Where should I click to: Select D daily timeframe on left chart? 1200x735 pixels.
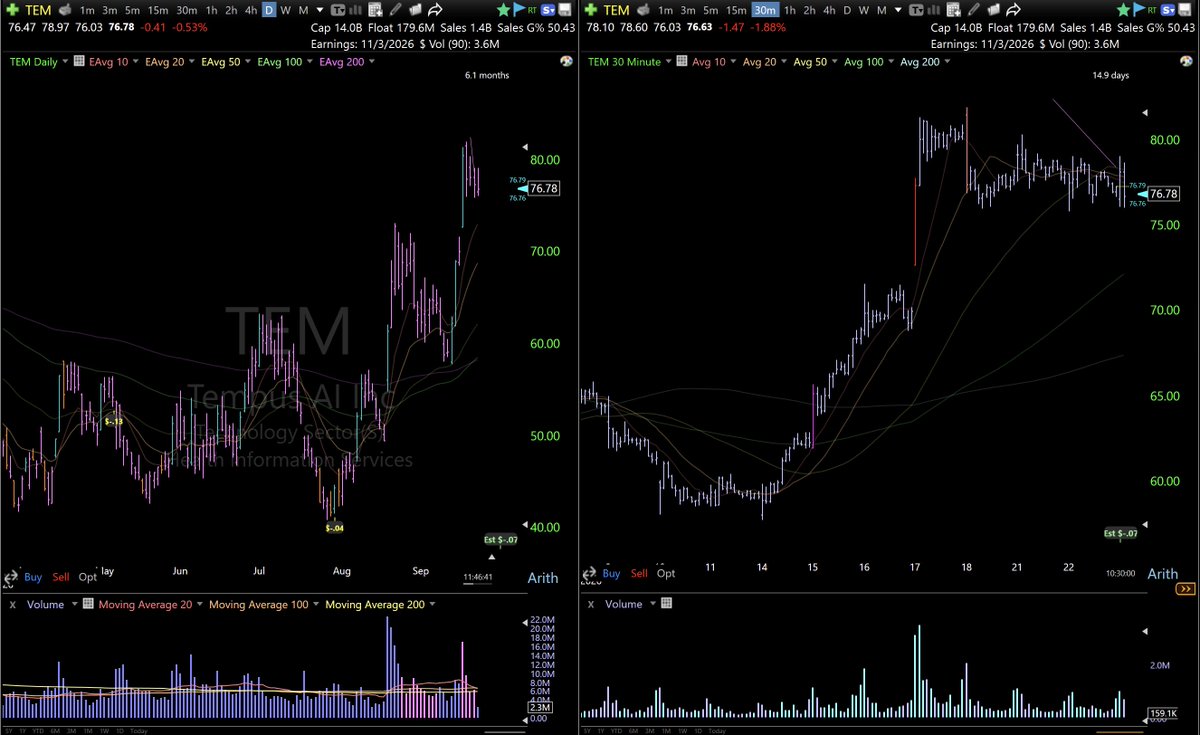coord(269,10)
